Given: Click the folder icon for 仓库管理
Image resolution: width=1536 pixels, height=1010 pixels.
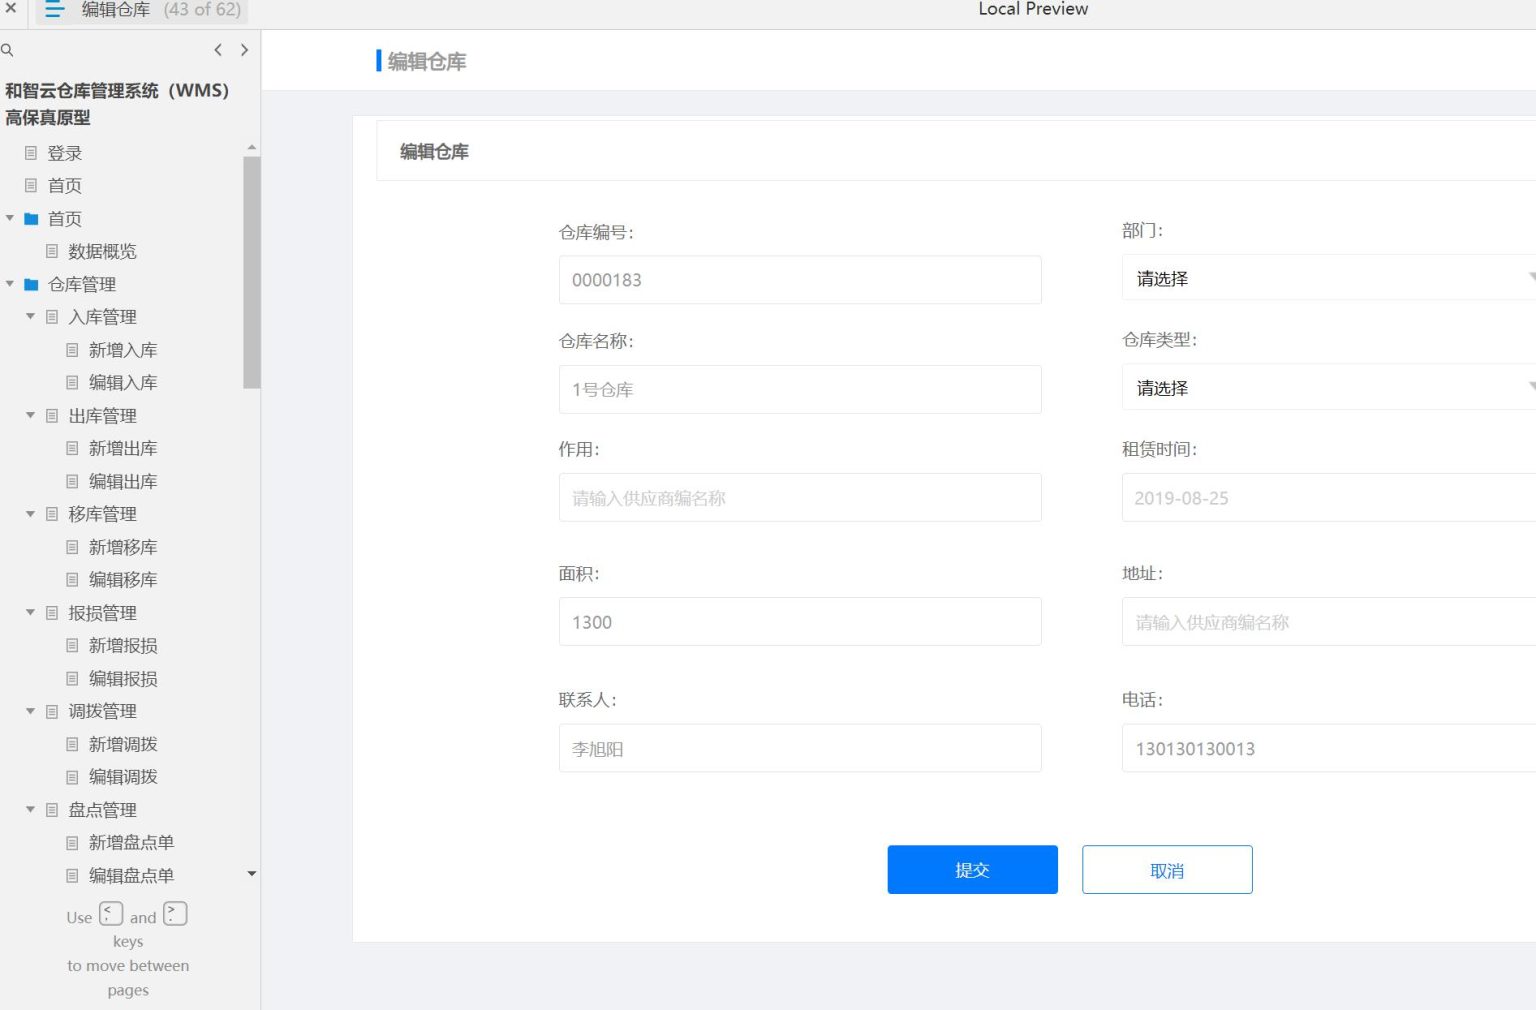Looking at the screenshot, I should click(x=31, y=285).
